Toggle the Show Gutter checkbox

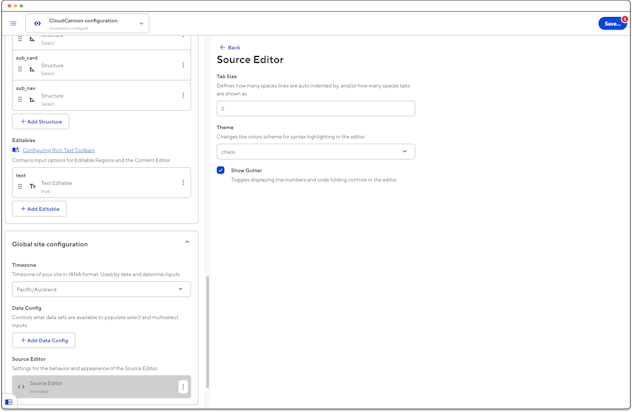[x=220, y=170]
